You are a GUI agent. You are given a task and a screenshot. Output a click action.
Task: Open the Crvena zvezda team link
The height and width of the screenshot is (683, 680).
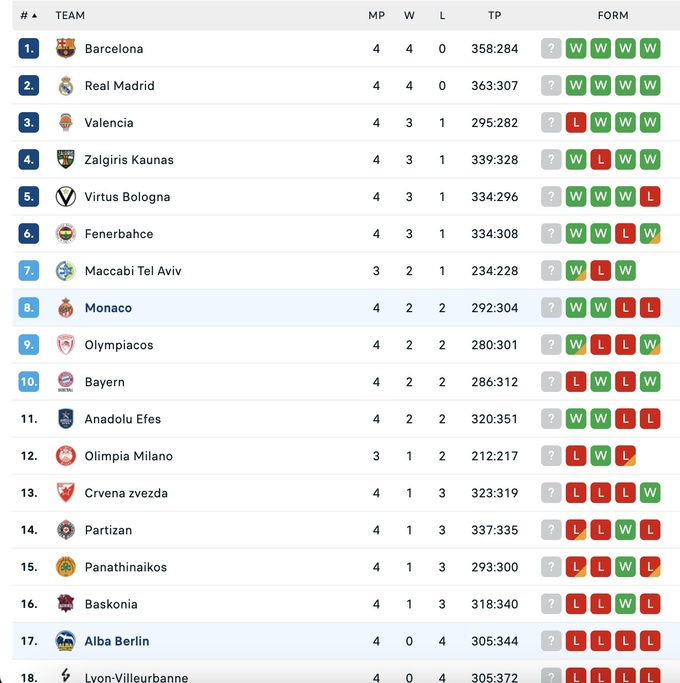point(126,493)
